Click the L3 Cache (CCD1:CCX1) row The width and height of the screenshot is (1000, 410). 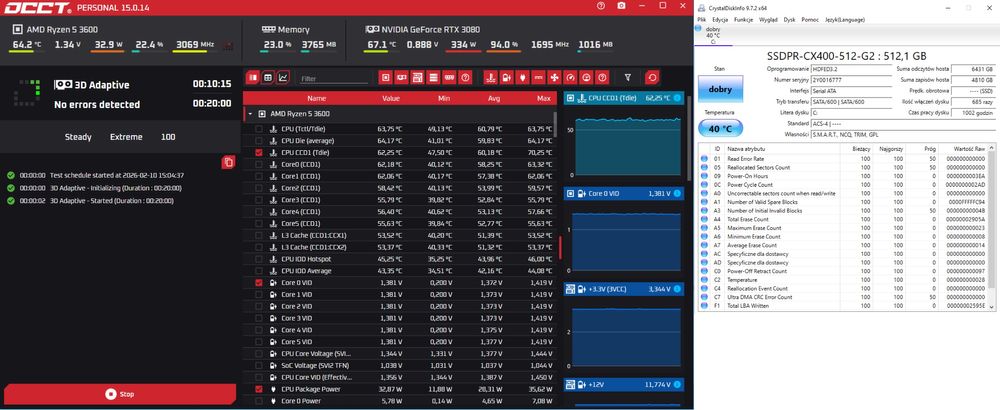click(400, 235)
